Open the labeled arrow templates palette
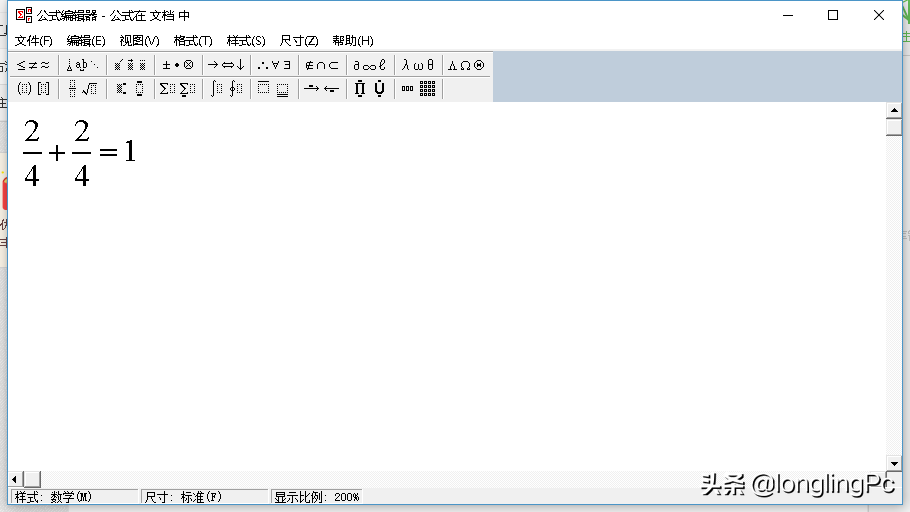 pos(322,89)
